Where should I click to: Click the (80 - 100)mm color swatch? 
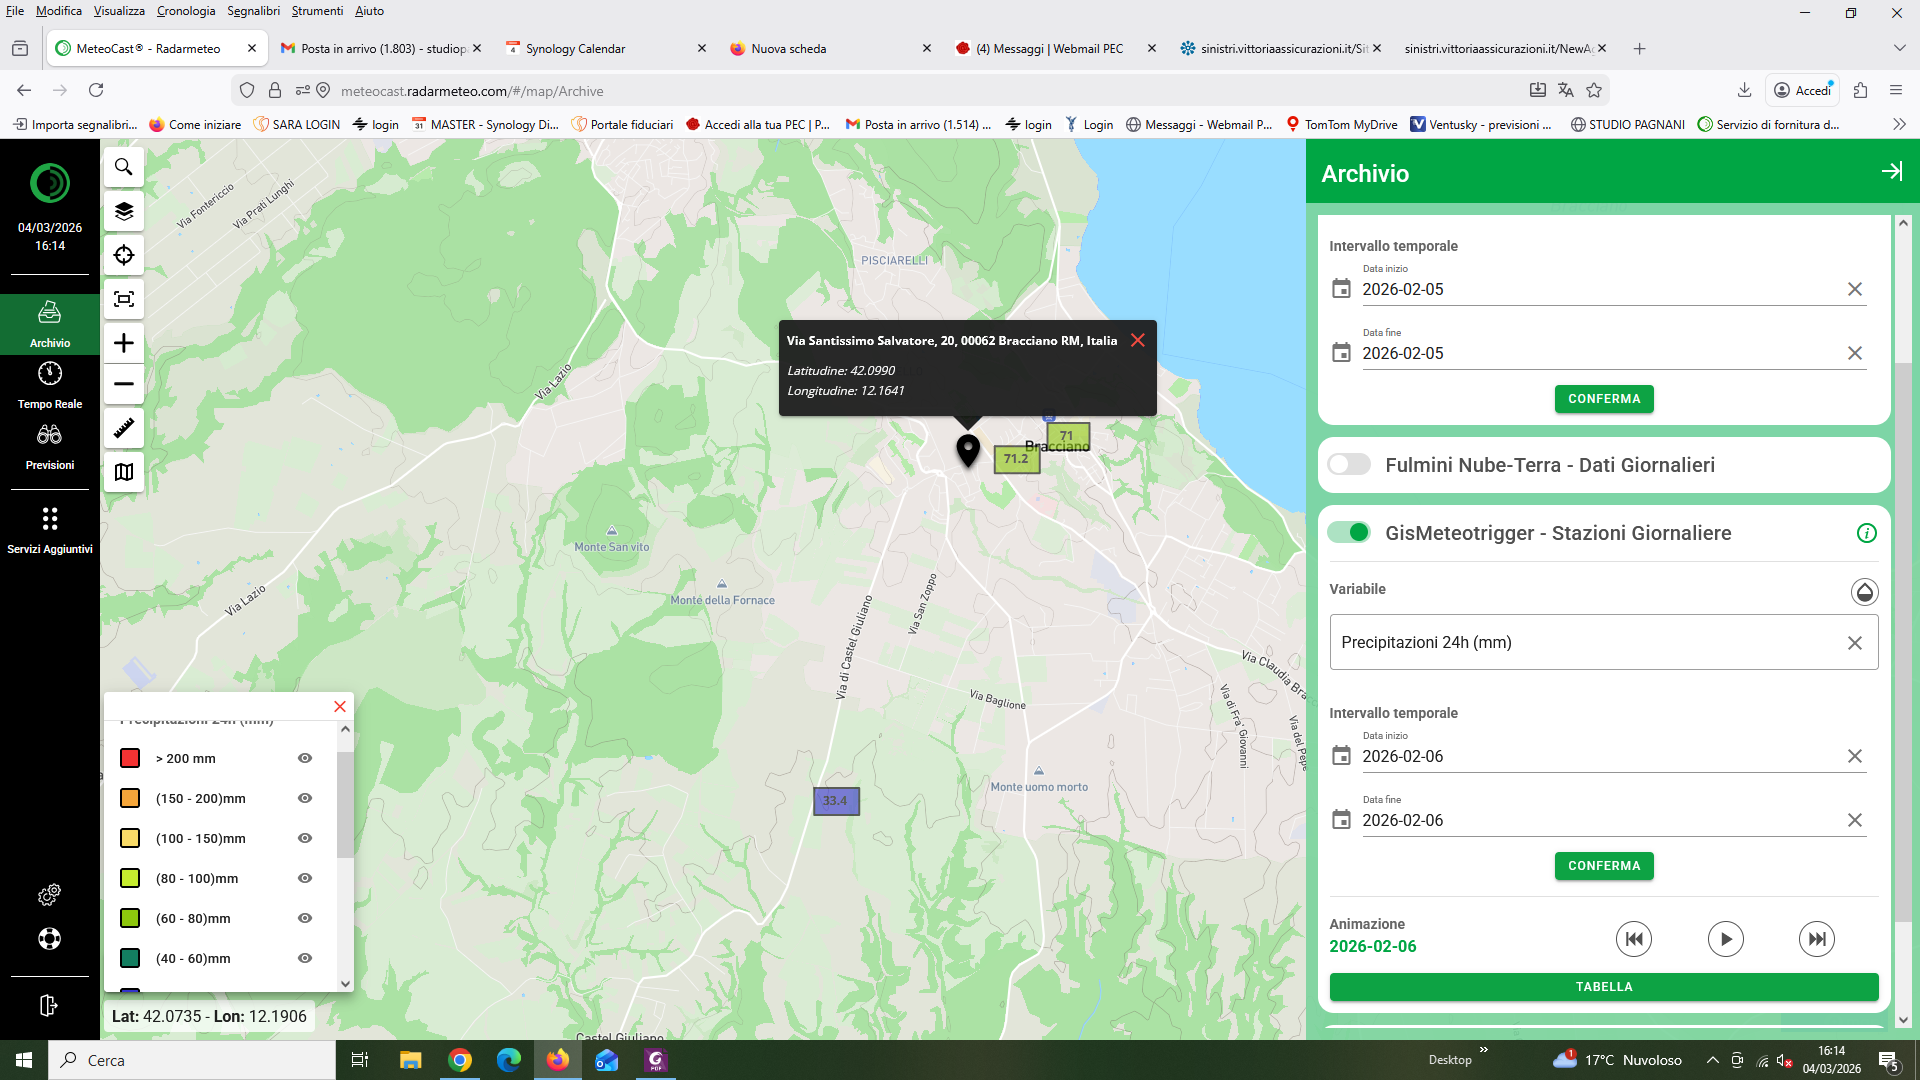point(130,878)
